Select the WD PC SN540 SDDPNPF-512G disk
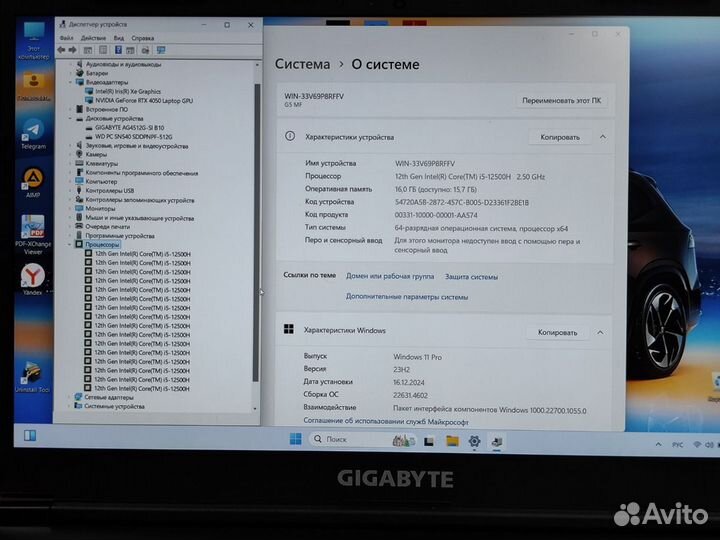This screenshot has width=720, height=540. pos(134,137)
